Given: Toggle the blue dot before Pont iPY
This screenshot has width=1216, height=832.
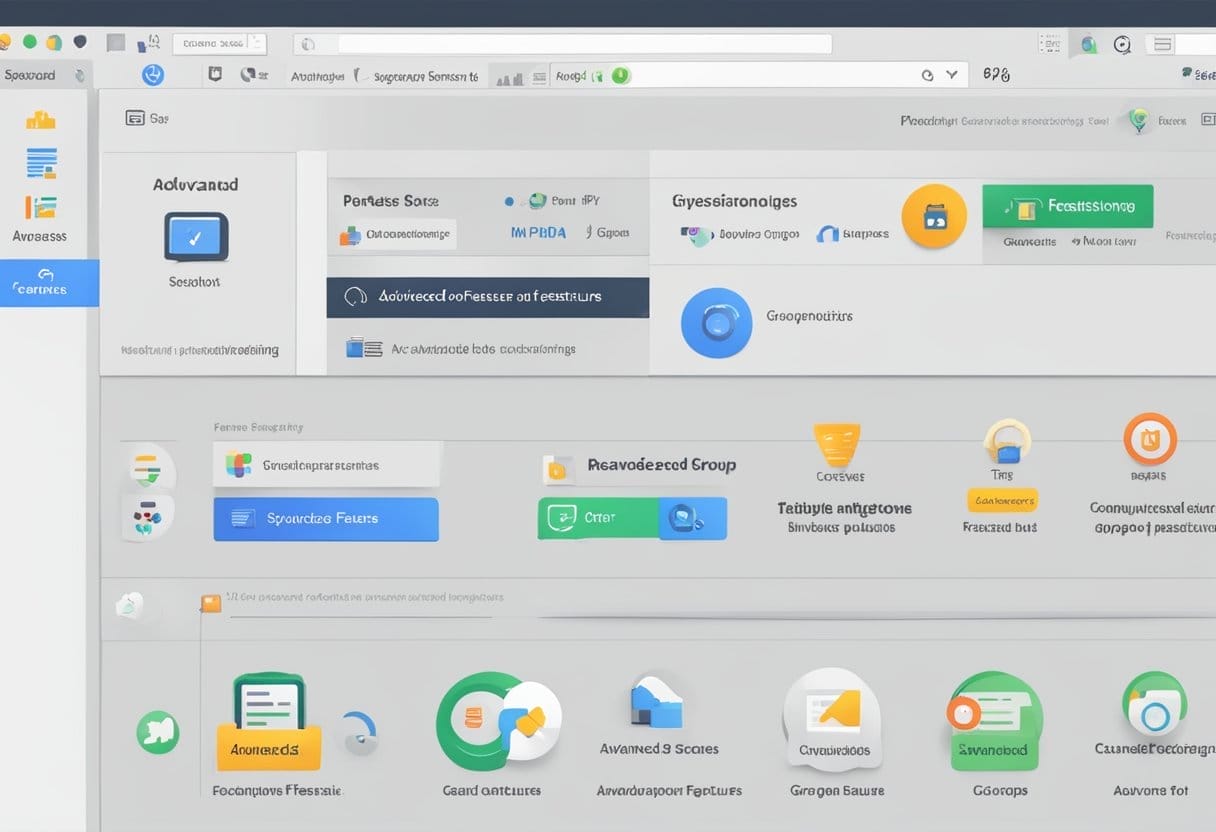Looking at the screenshot, I should (509, 201).
